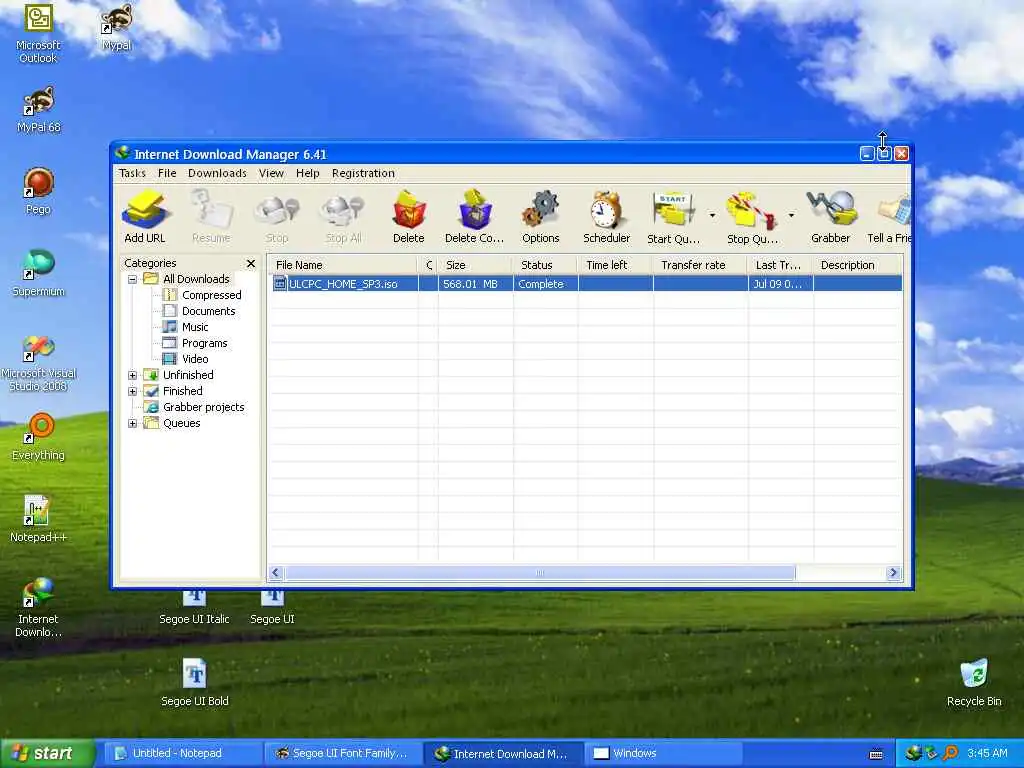Click the horizontal scrollbar thumb

tap(539, 573)
